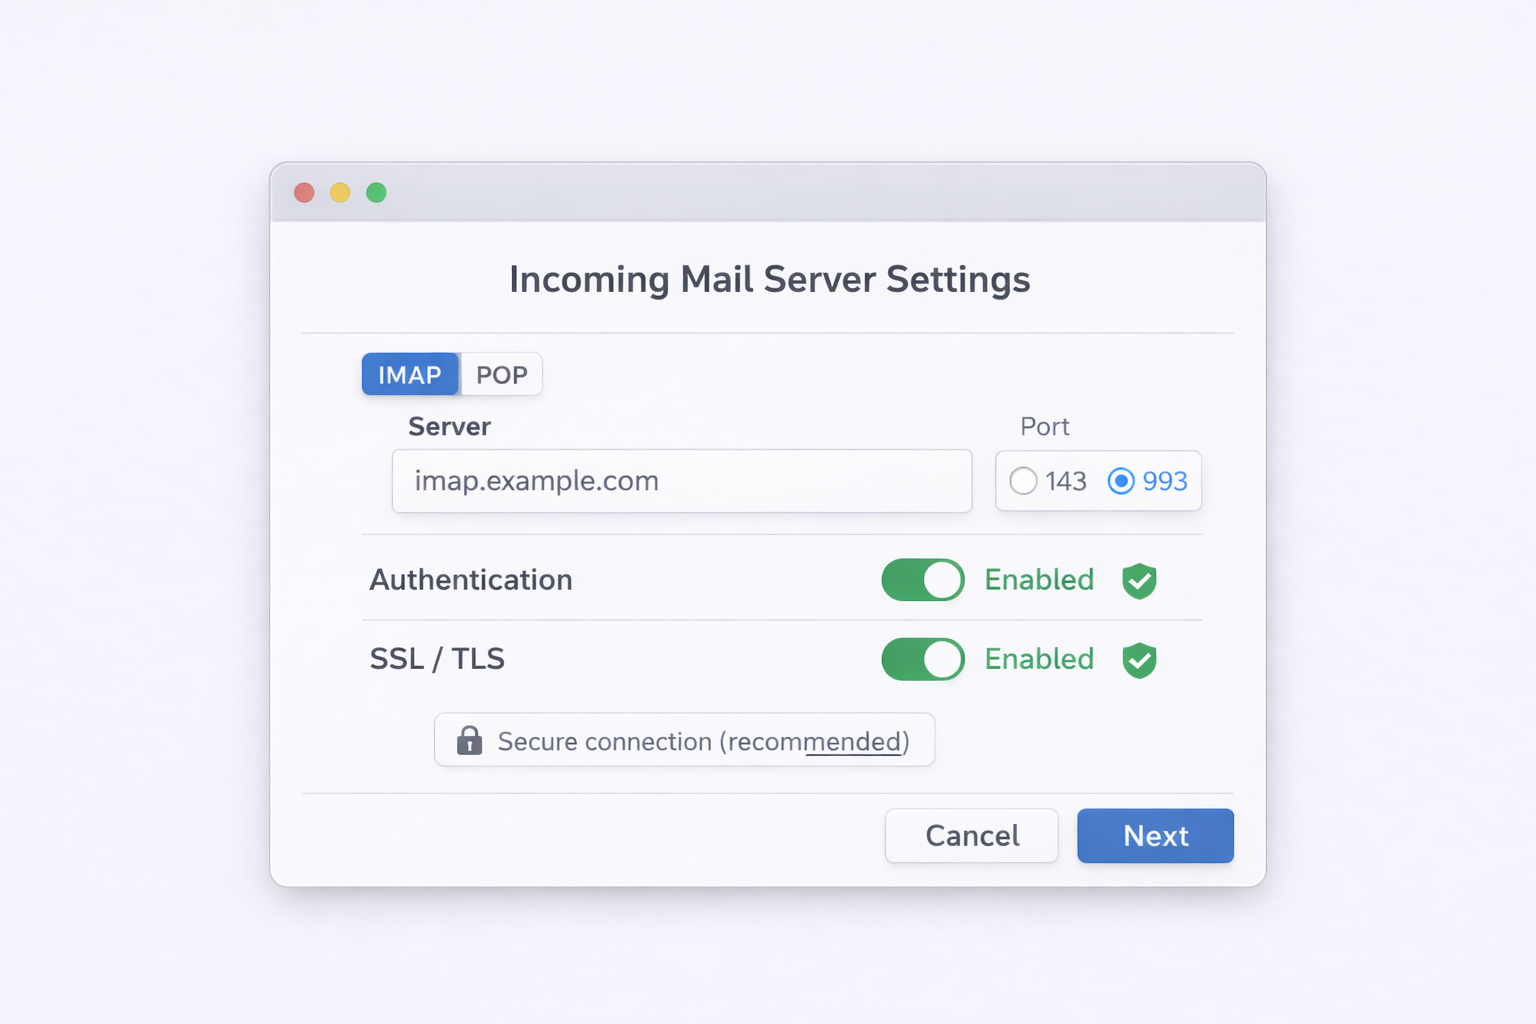Image resolution: width=1536 pixels, height=1024 pixels.
Task: Toggle the Authentication switch off
Action: pos(922,580)
